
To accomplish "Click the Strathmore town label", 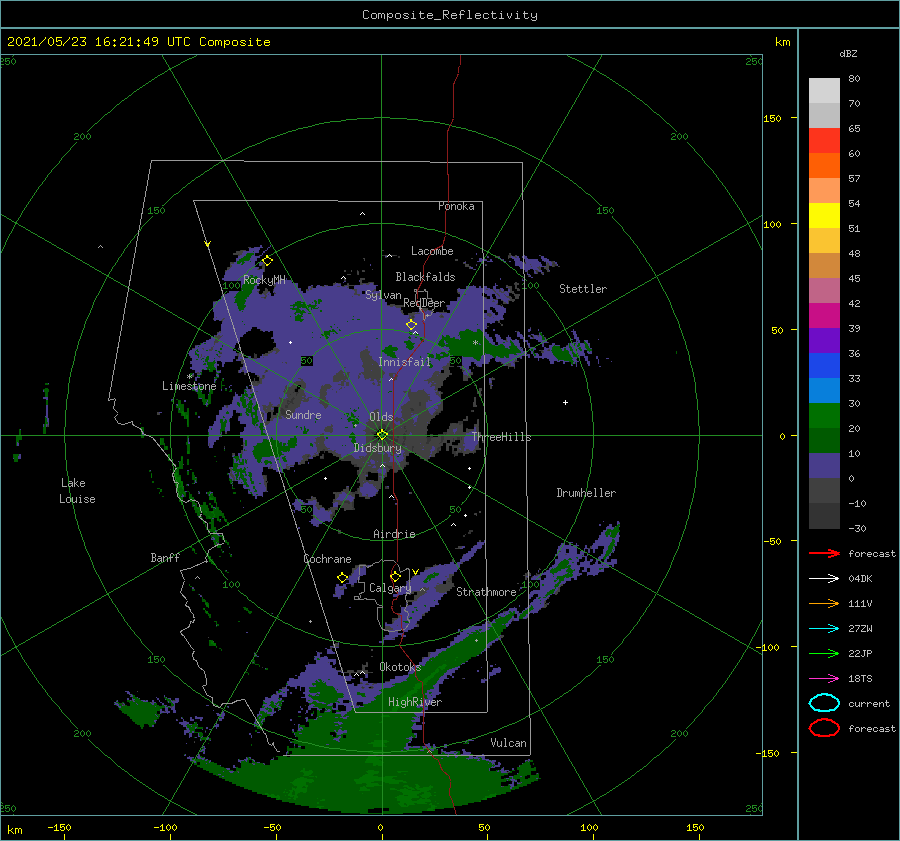I will pyautogui.click(x=486, y=592).
